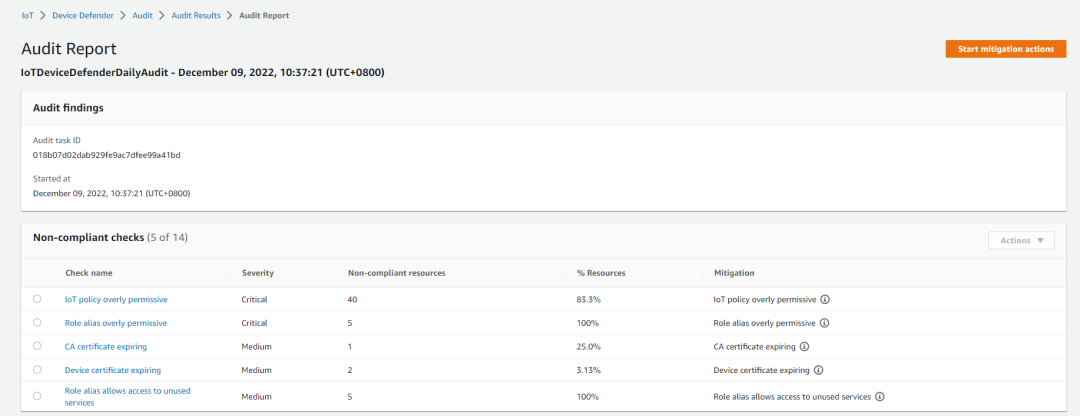The width and height of the screenshot is (1080, 416).
Task: Click info icon beside CA certificate expiring mitigation
Action: tap(804, 346)
